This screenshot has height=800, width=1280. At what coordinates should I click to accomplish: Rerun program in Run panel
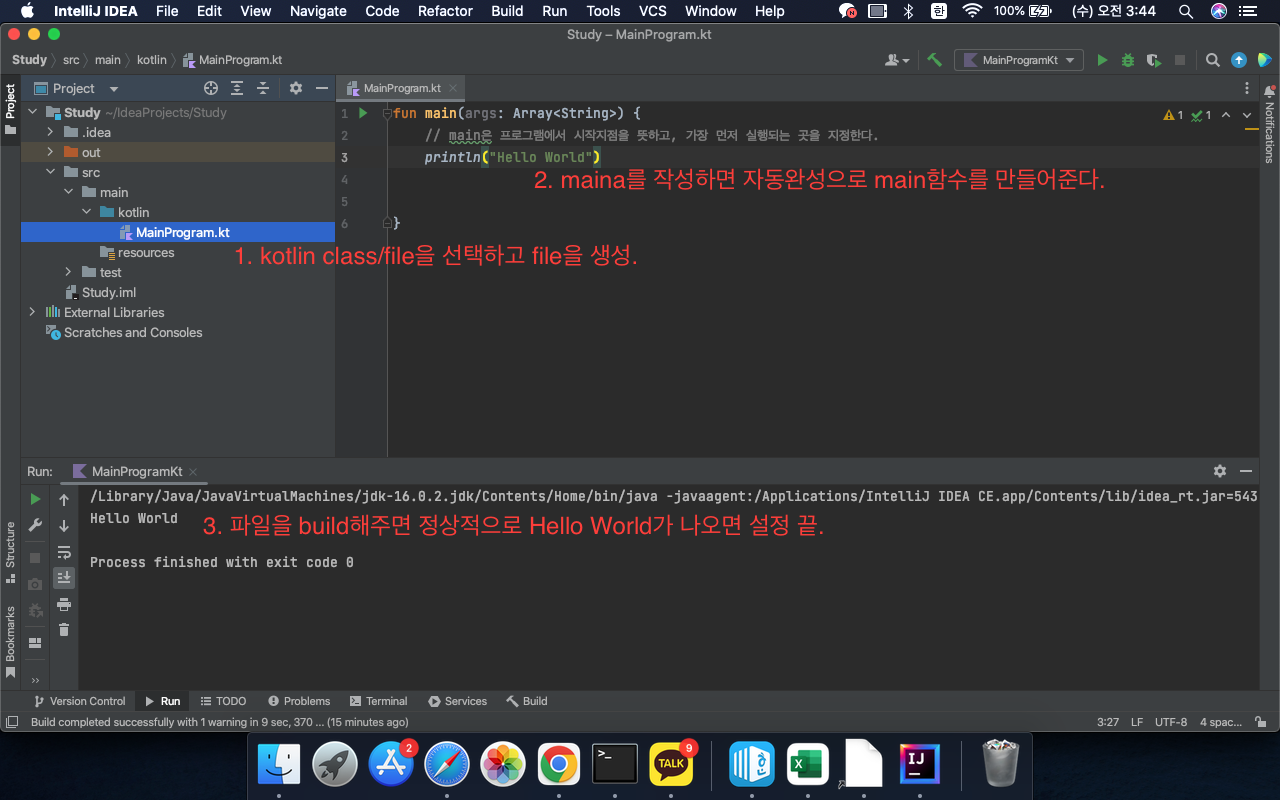point(35,499)
